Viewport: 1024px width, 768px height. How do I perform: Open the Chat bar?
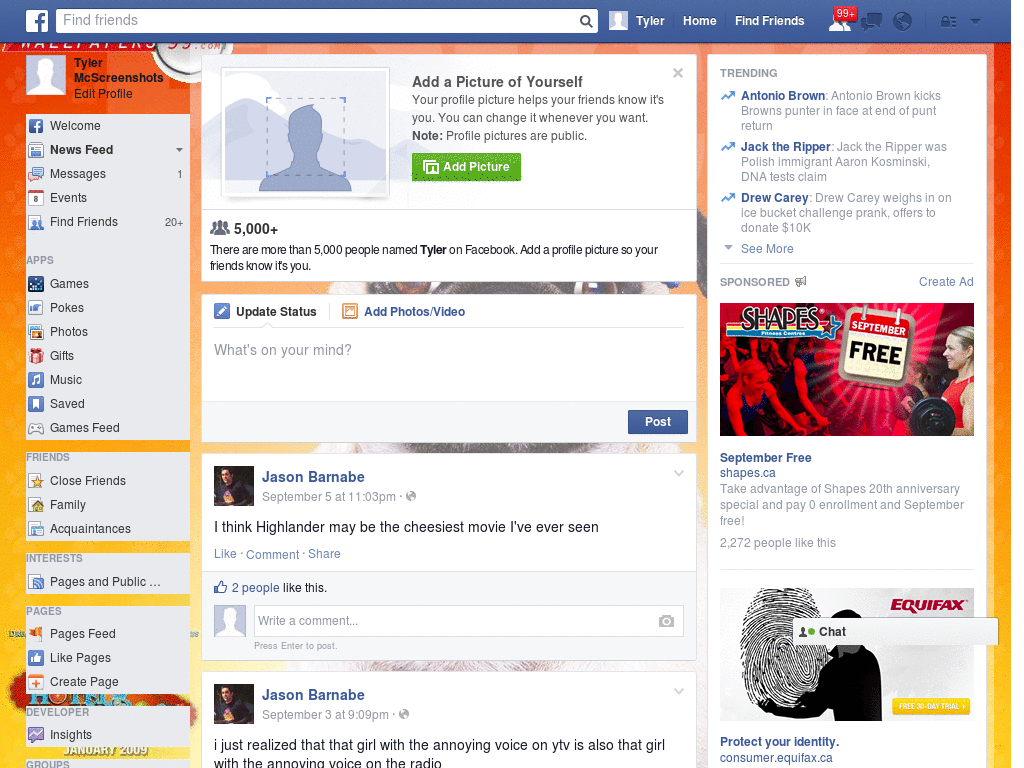tap(895, 632)
